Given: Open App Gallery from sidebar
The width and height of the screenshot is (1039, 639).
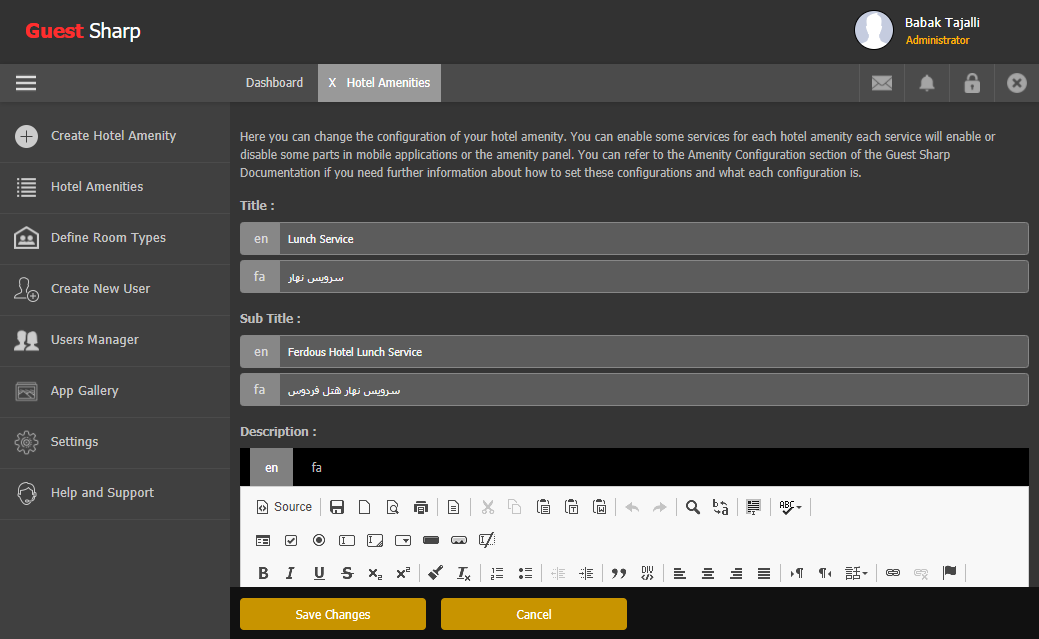Looking at the screenshot, I should (115, 391).
